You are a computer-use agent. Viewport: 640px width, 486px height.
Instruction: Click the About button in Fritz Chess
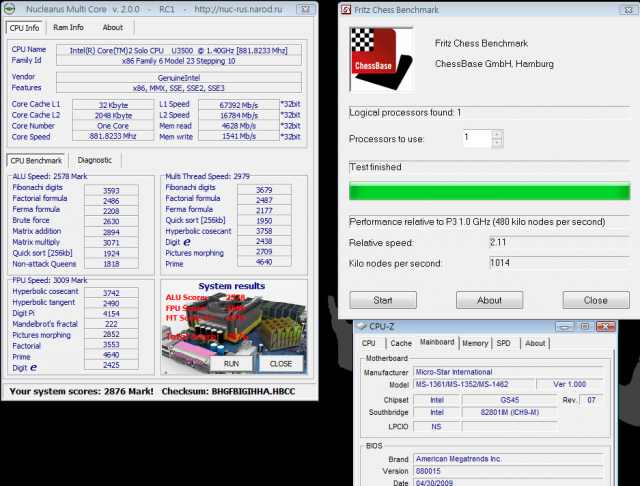[489, 300]
